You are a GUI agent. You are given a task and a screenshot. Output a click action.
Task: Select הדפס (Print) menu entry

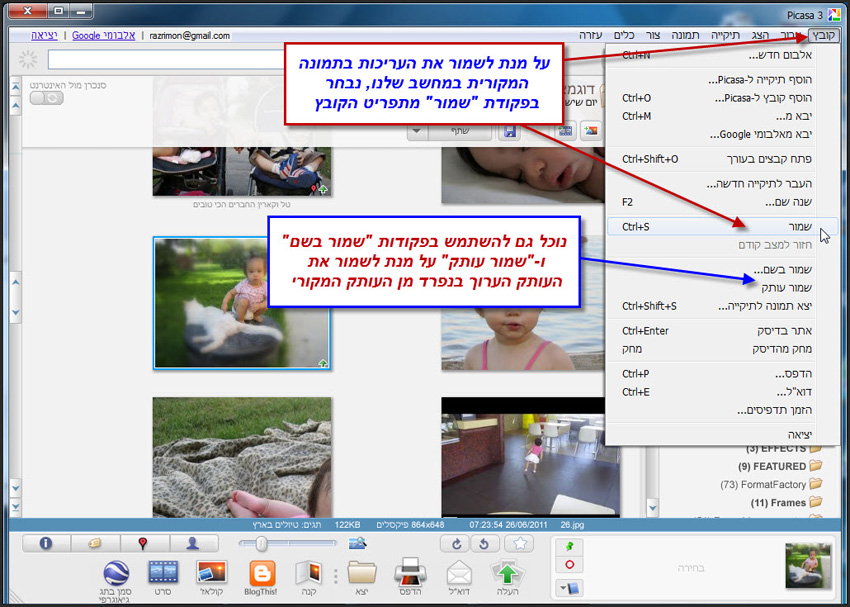pos(723,374)
